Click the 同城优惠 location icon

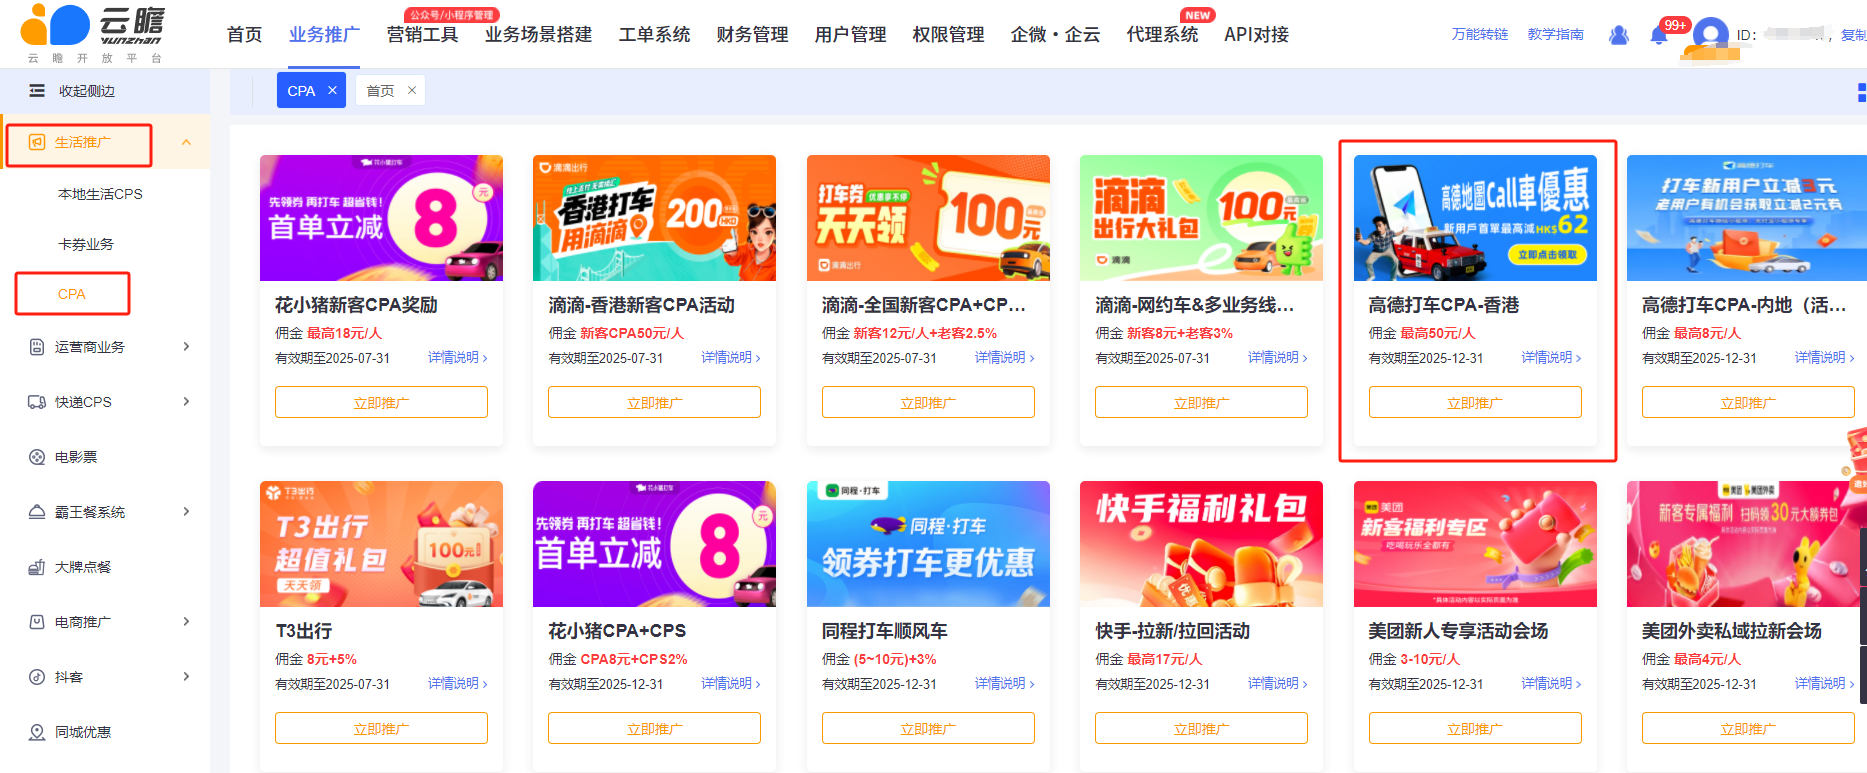37,732
